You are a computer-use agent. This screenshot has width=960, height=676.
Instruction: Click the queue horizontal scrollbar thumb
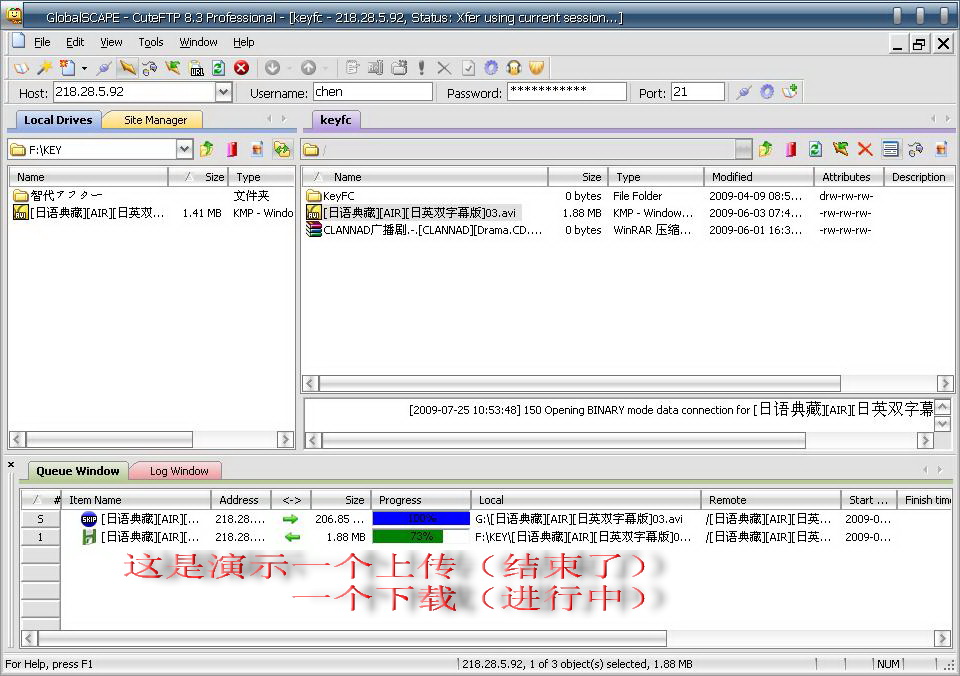[352, 639]
